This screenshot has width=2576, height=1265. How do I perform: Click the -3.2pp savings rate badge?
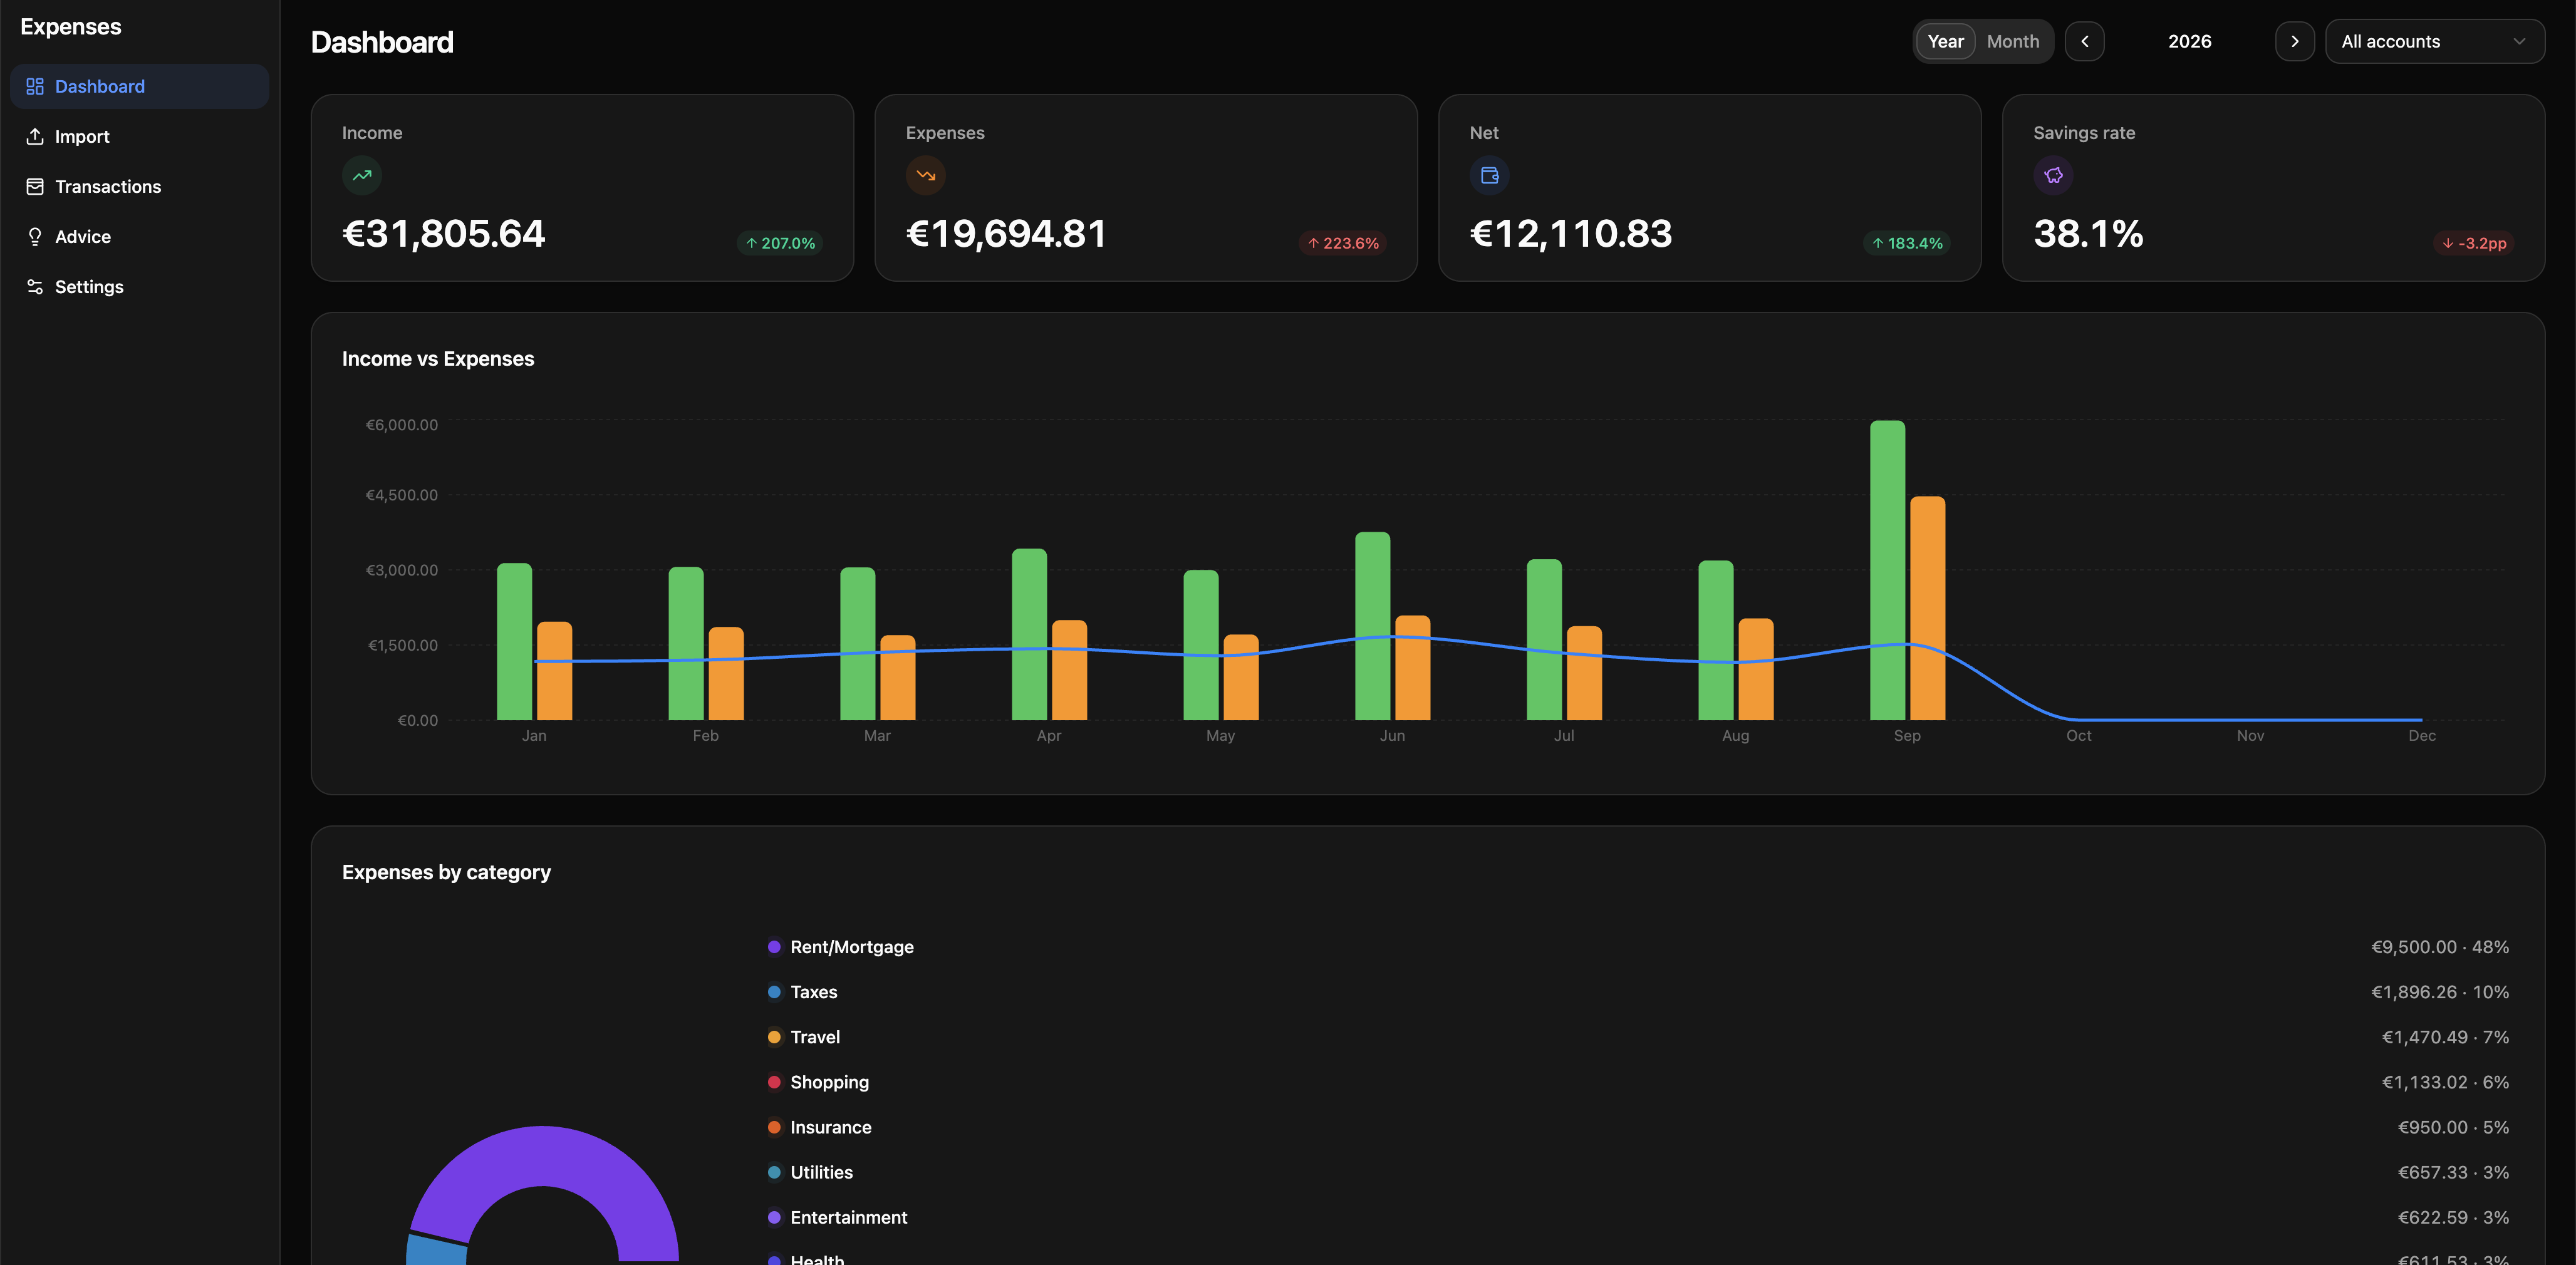pos(2474,243)
